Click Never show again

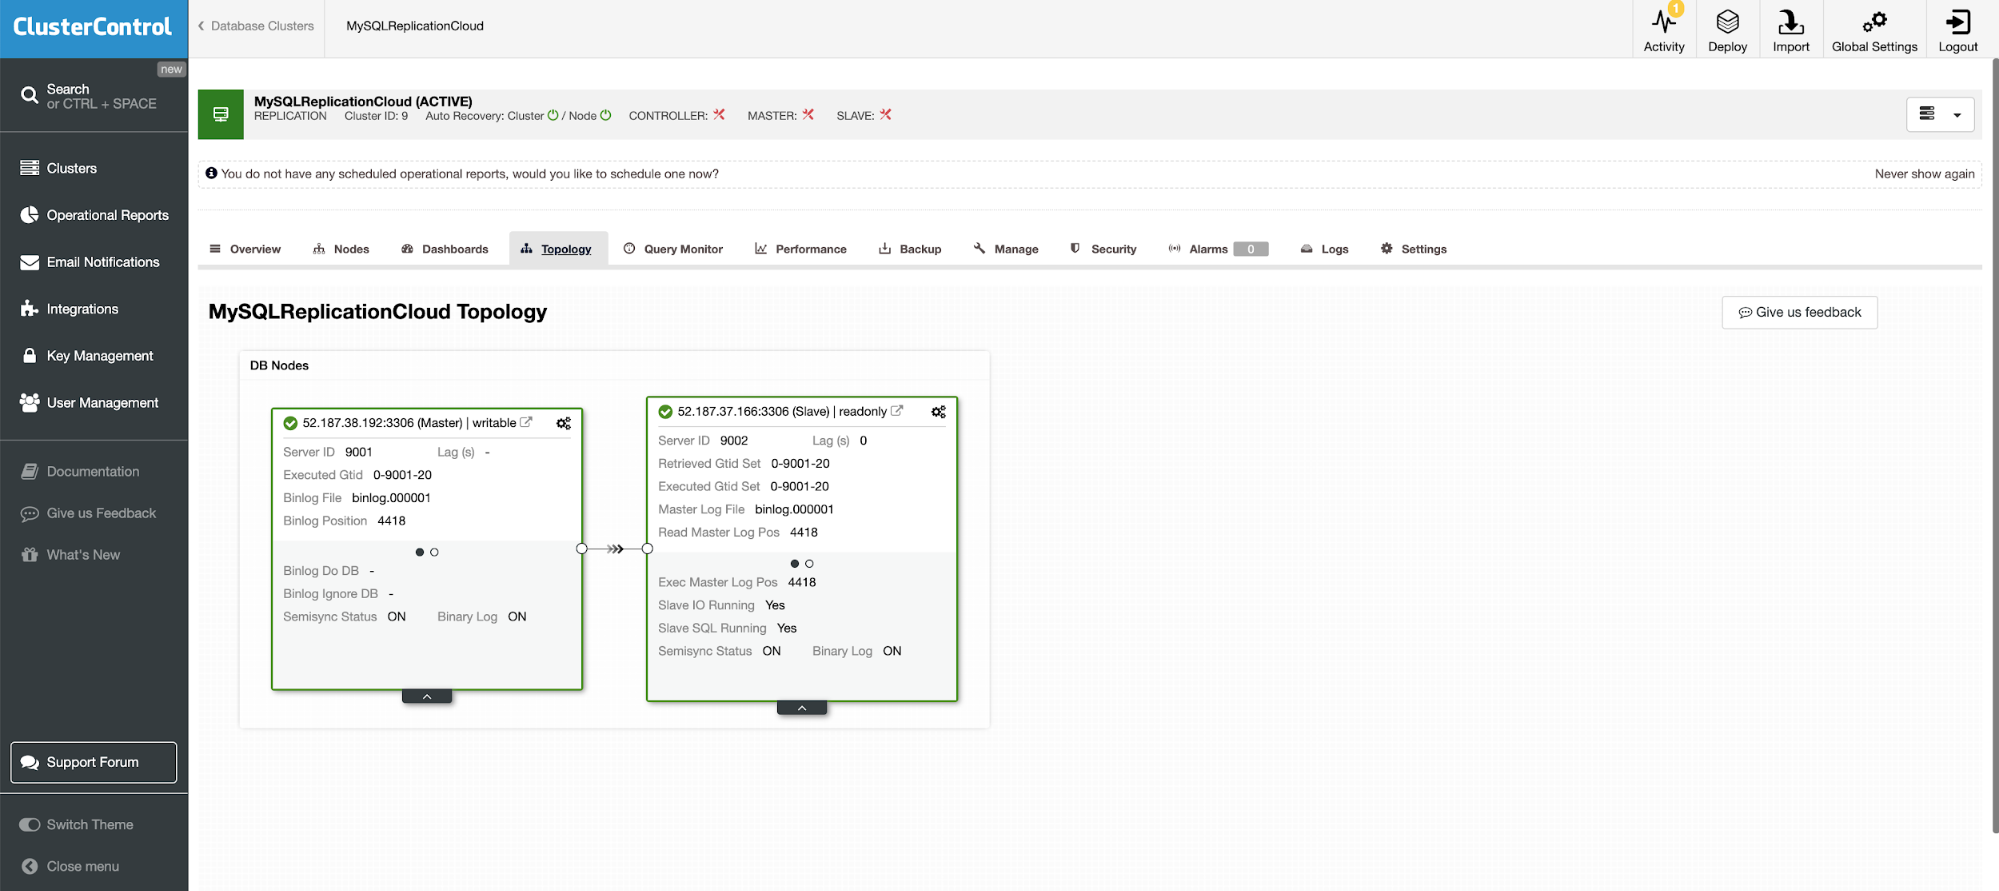pyautogui.click(x=1924, y=174)
